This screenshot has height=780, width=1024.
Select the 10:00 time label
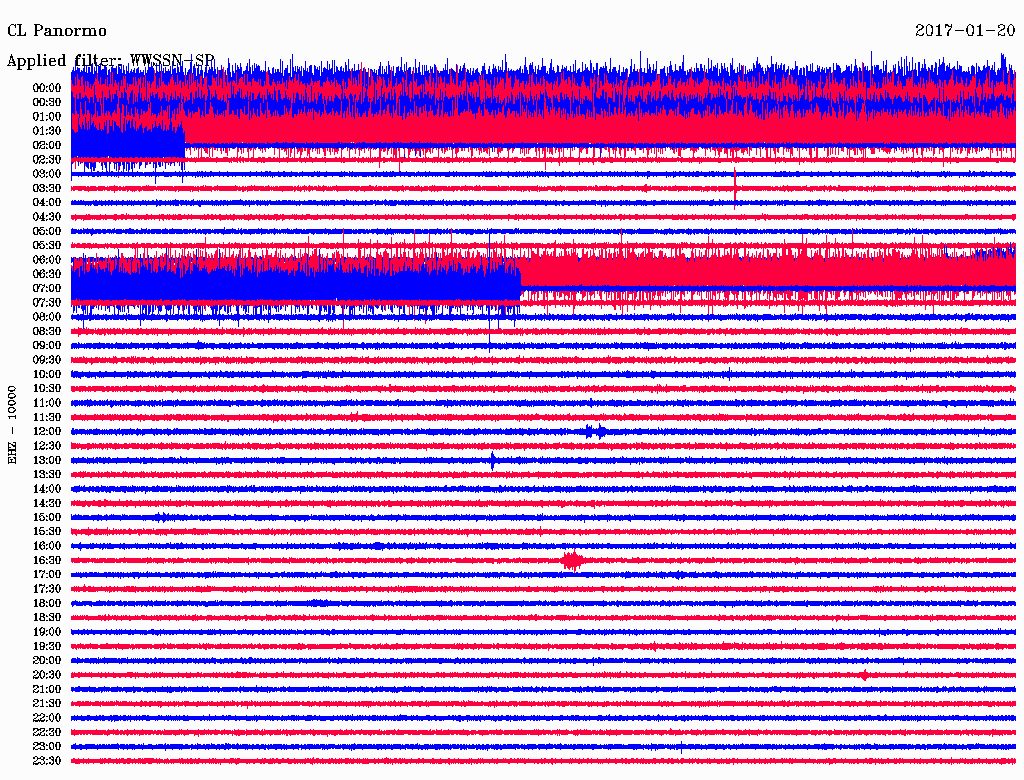[x=47, y=374]
